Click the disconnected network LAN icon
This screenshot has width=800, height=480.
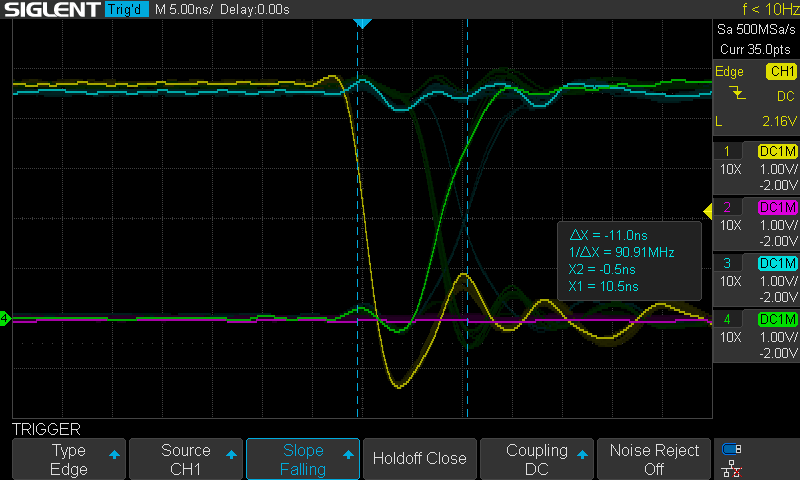pyautogui.click(x=732, y=468)
